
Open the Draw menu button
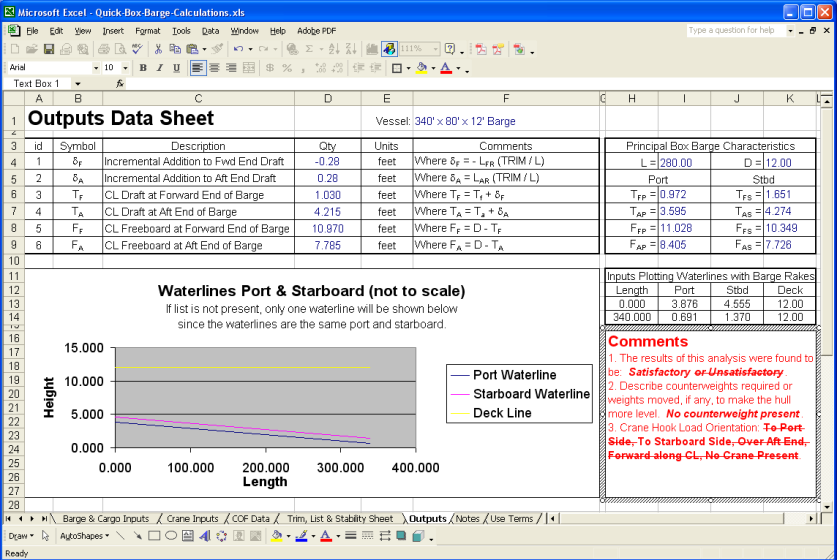pyautogui.click(x=21, y=536)
